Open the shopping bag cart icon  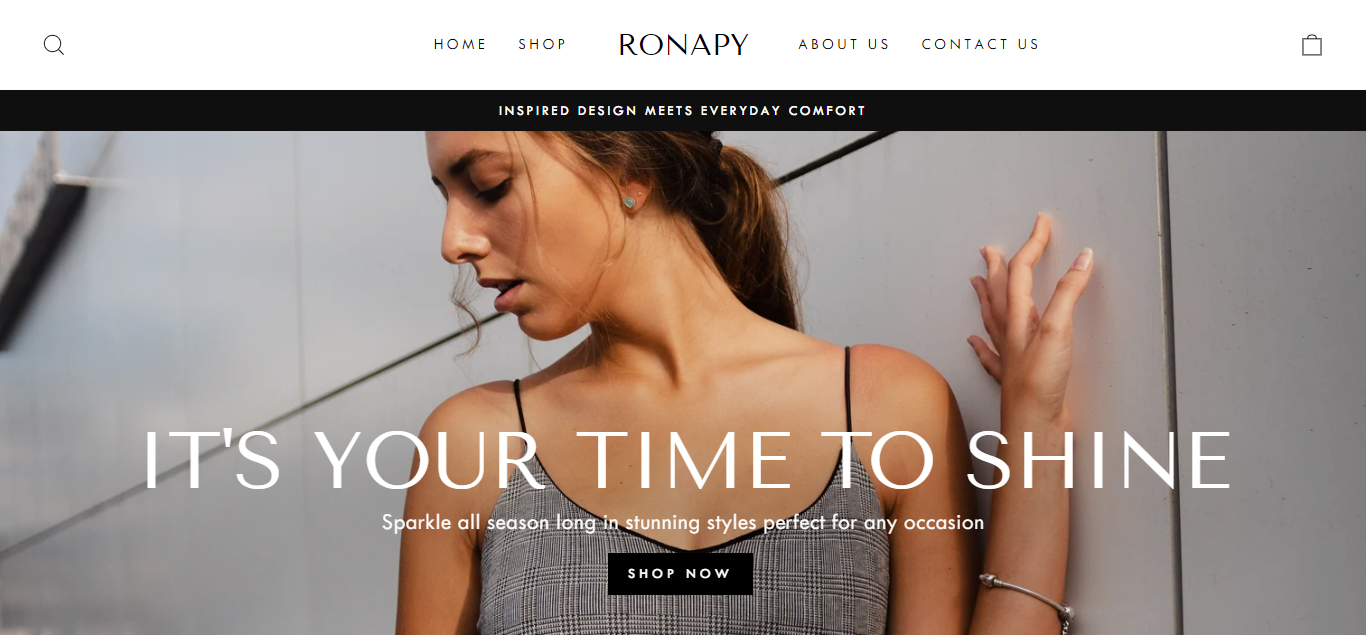(1312, 45)
